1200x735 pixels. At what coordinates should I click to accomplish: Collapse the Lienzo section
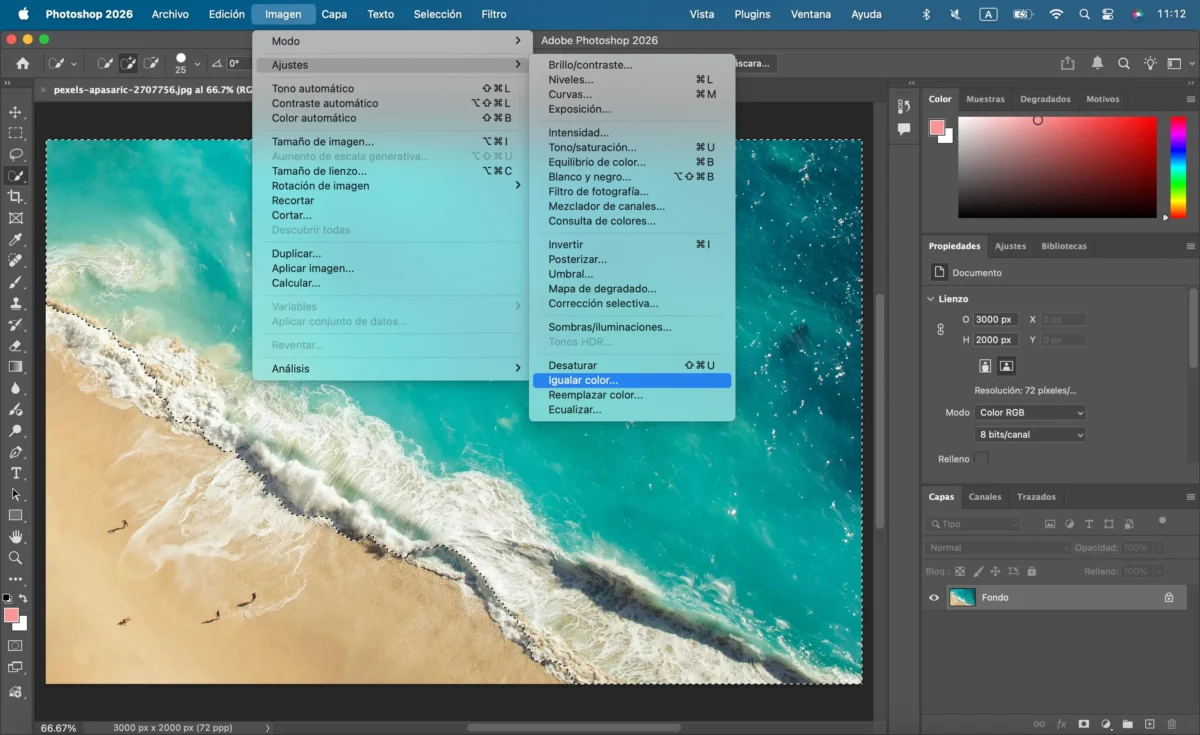point(931,299)
